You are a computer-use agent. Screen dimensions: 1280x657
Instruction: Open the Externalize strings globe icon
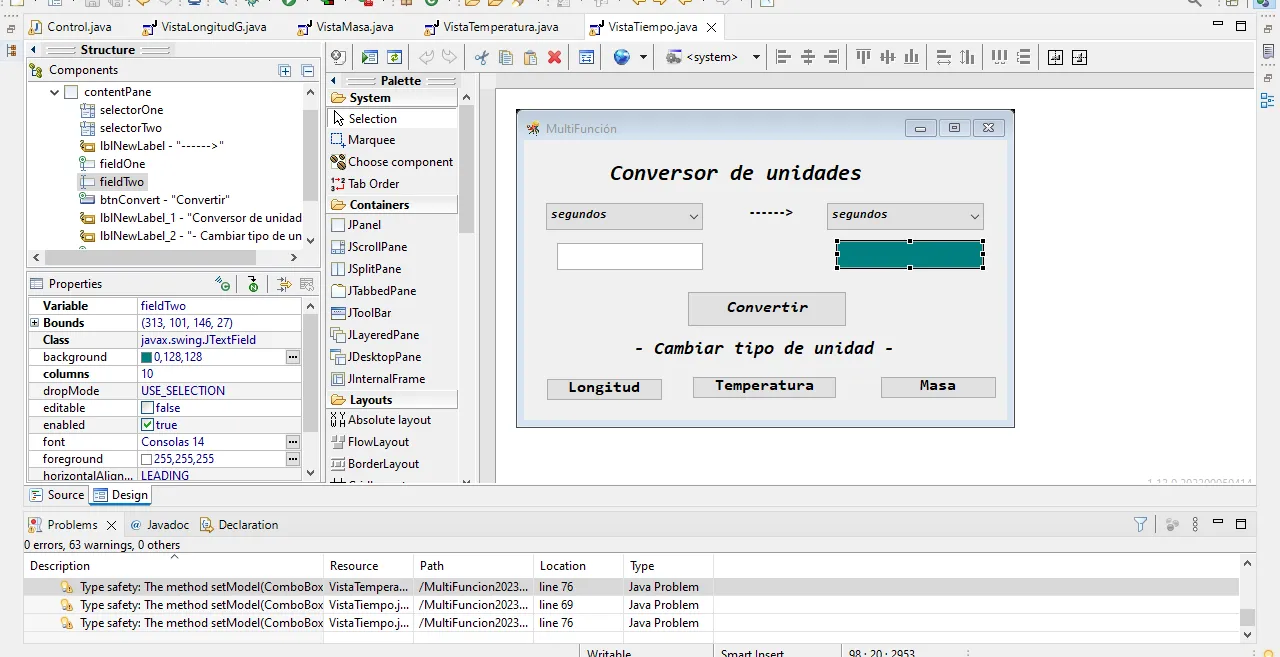[622, 57]
